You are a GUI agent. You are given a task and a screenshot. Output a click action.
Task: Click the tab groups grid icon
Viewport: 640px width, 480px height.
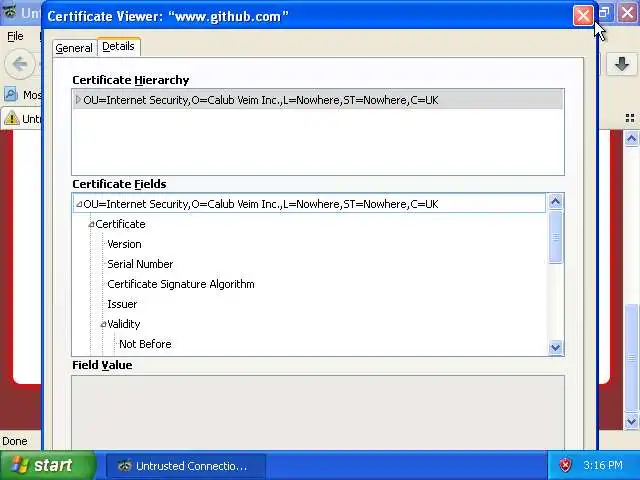point(630,118)
